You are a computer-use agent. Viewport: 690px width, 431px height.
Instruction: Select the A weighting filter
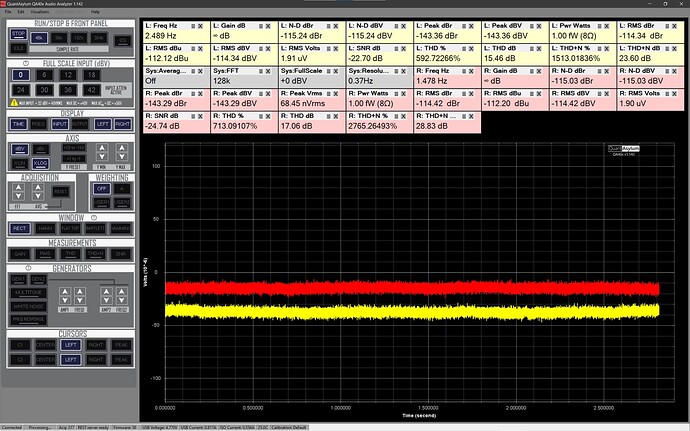[x=122, y=188]
